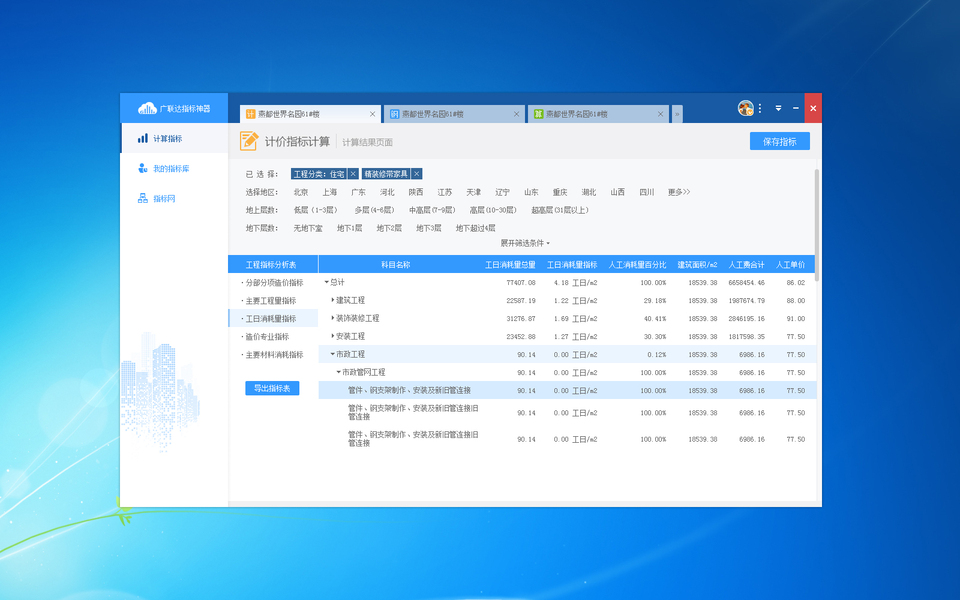Expand filters with 展开筛选条件
This screenshot has height=600, width=960.
click(525, 243)
